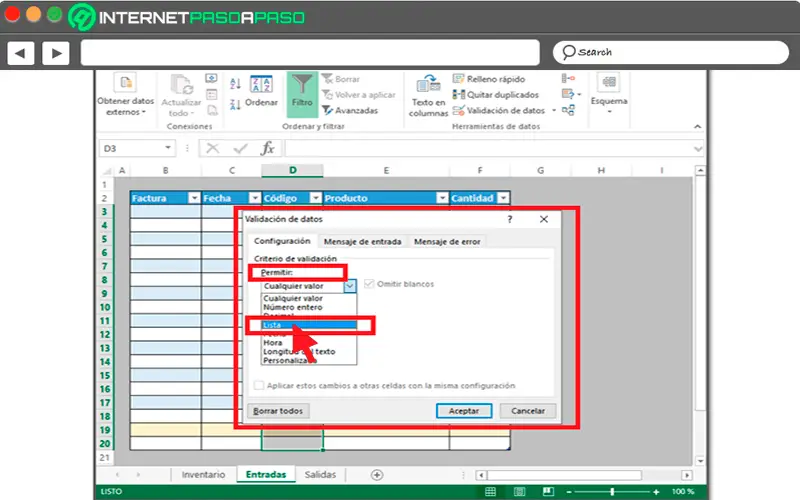
Task: Open the Factura column filter dropdown
Action: pyautogui.click(x=194, y=198)
